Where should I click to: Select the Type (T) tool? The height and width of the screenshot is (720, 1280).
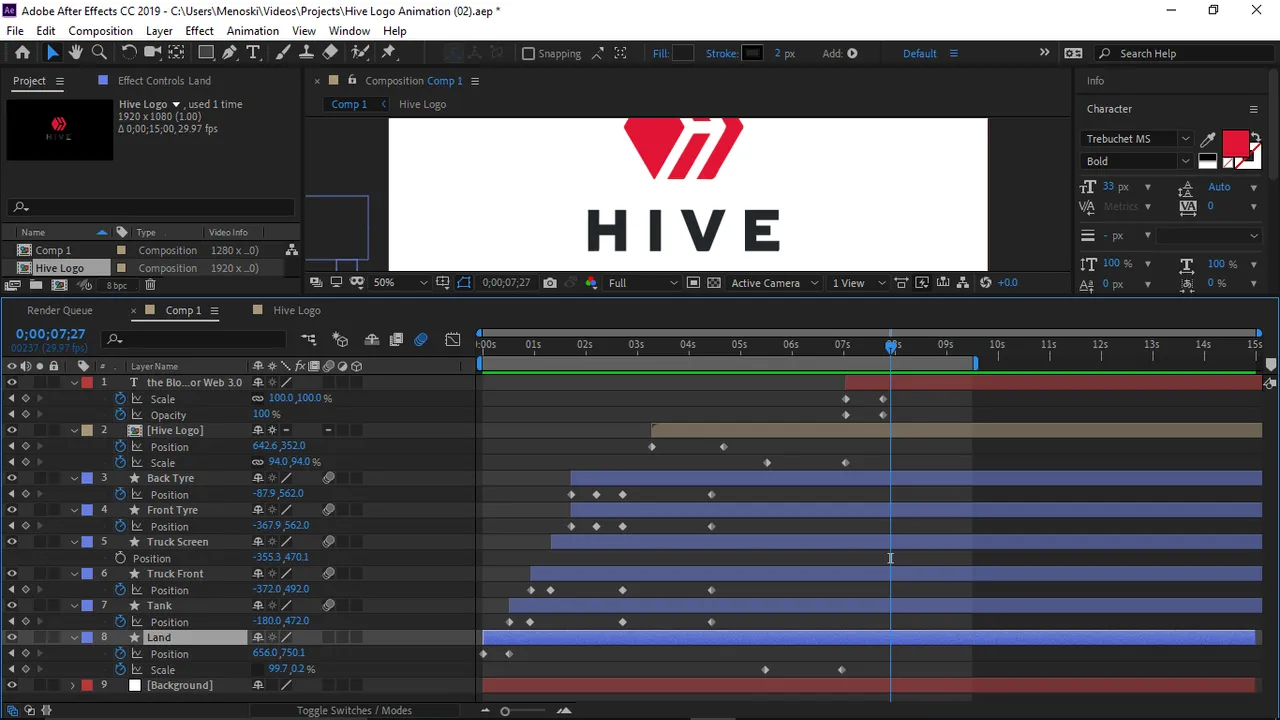[253, 53]
